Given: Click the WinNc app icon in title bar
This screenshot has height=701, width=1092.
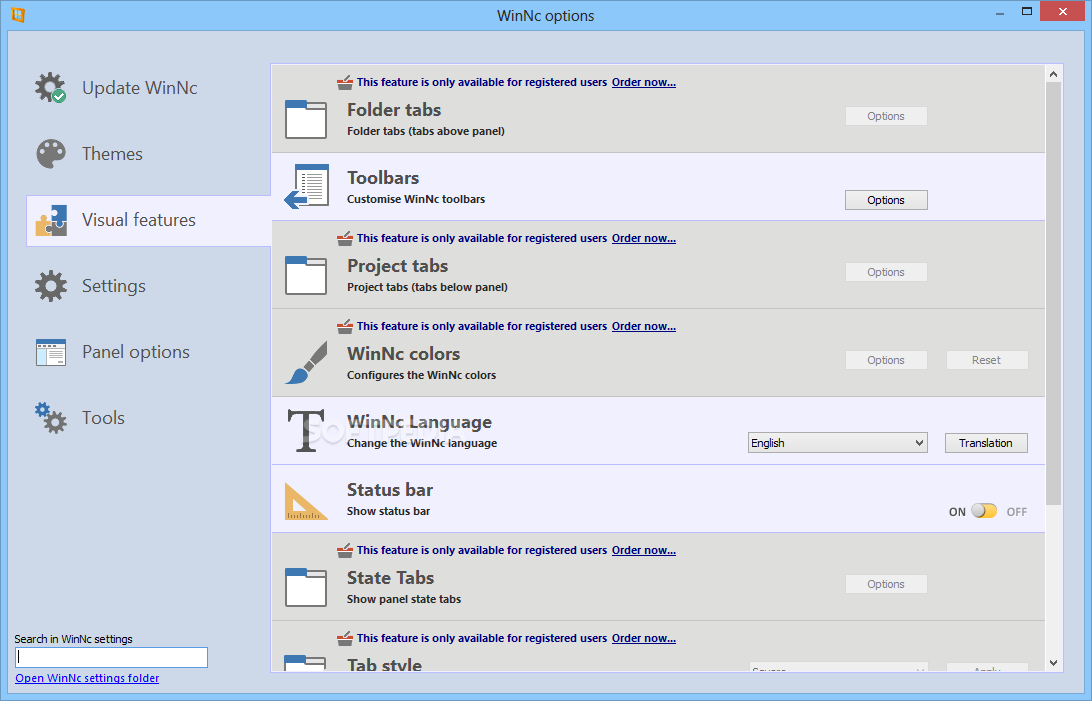Looking at the screenshot, I should (x=17, y=15).
